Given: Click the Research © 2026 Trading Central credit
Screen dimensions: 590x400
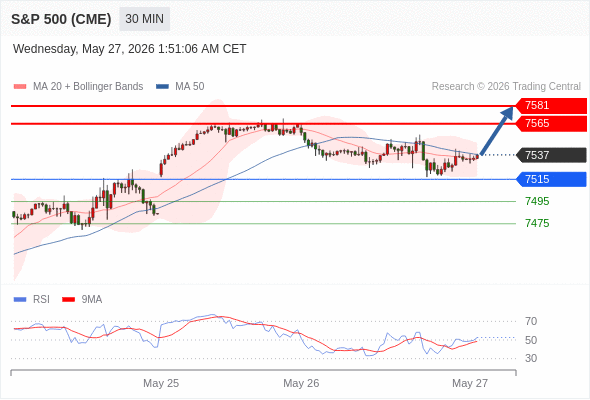Looking at the screenshot, I should tap(506, 87).
